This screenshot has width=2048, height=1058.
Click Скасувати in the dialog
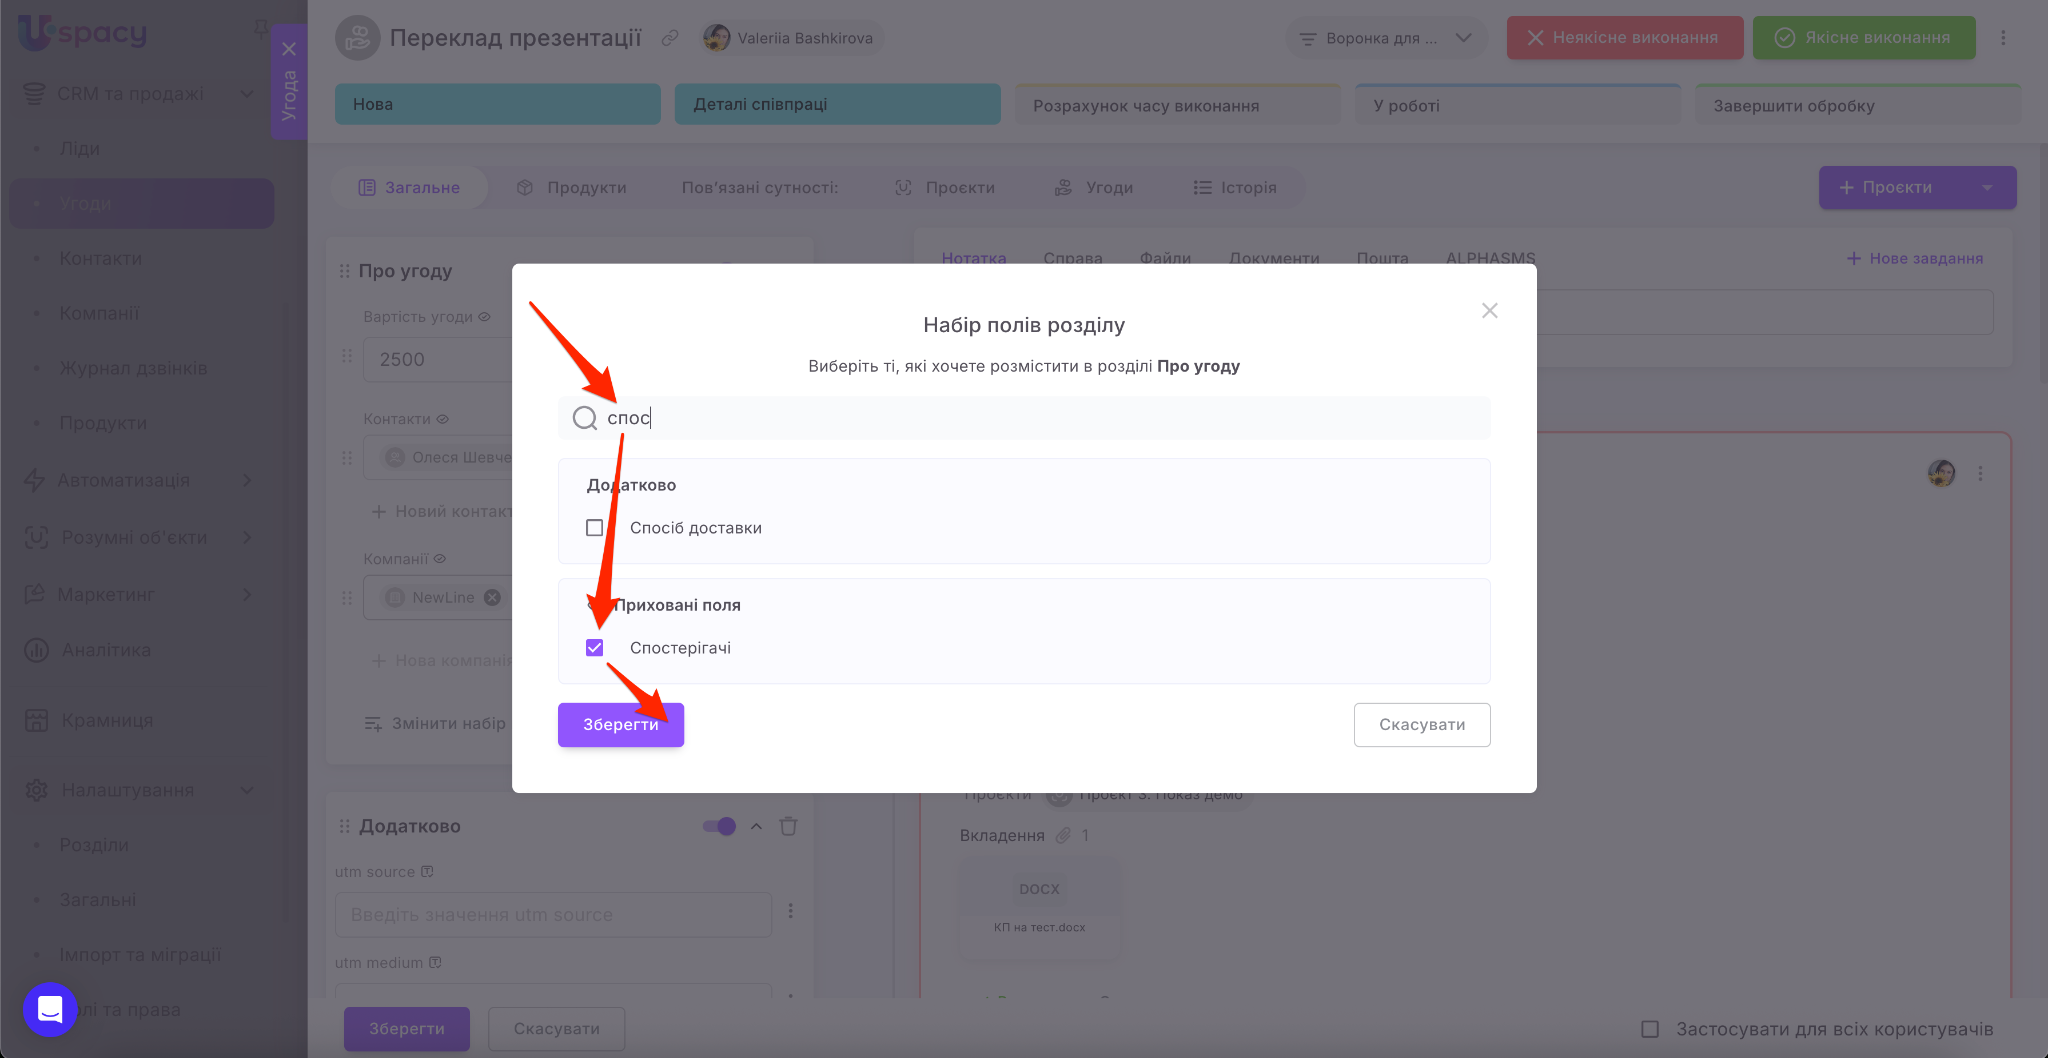(x=1421, y=725)
